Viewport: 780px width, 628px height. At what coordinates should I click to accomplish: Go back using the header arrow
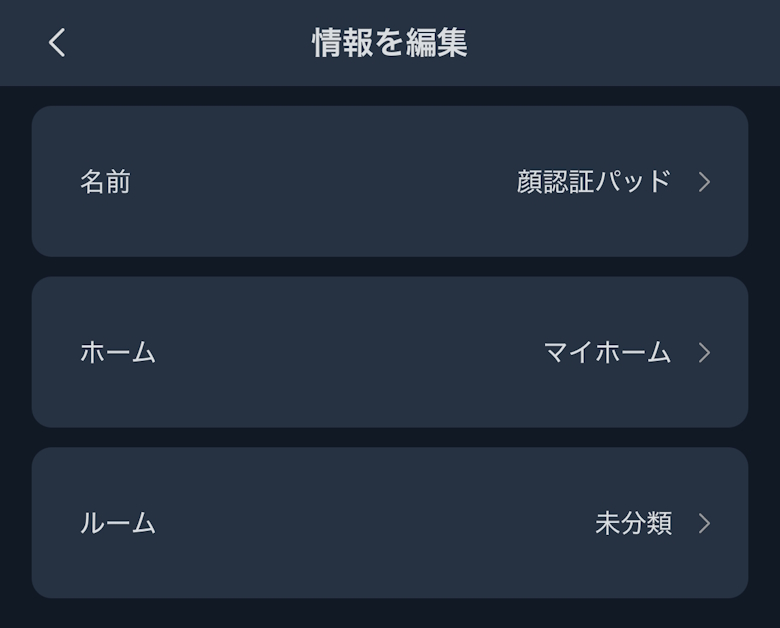[x=57, y=43]
